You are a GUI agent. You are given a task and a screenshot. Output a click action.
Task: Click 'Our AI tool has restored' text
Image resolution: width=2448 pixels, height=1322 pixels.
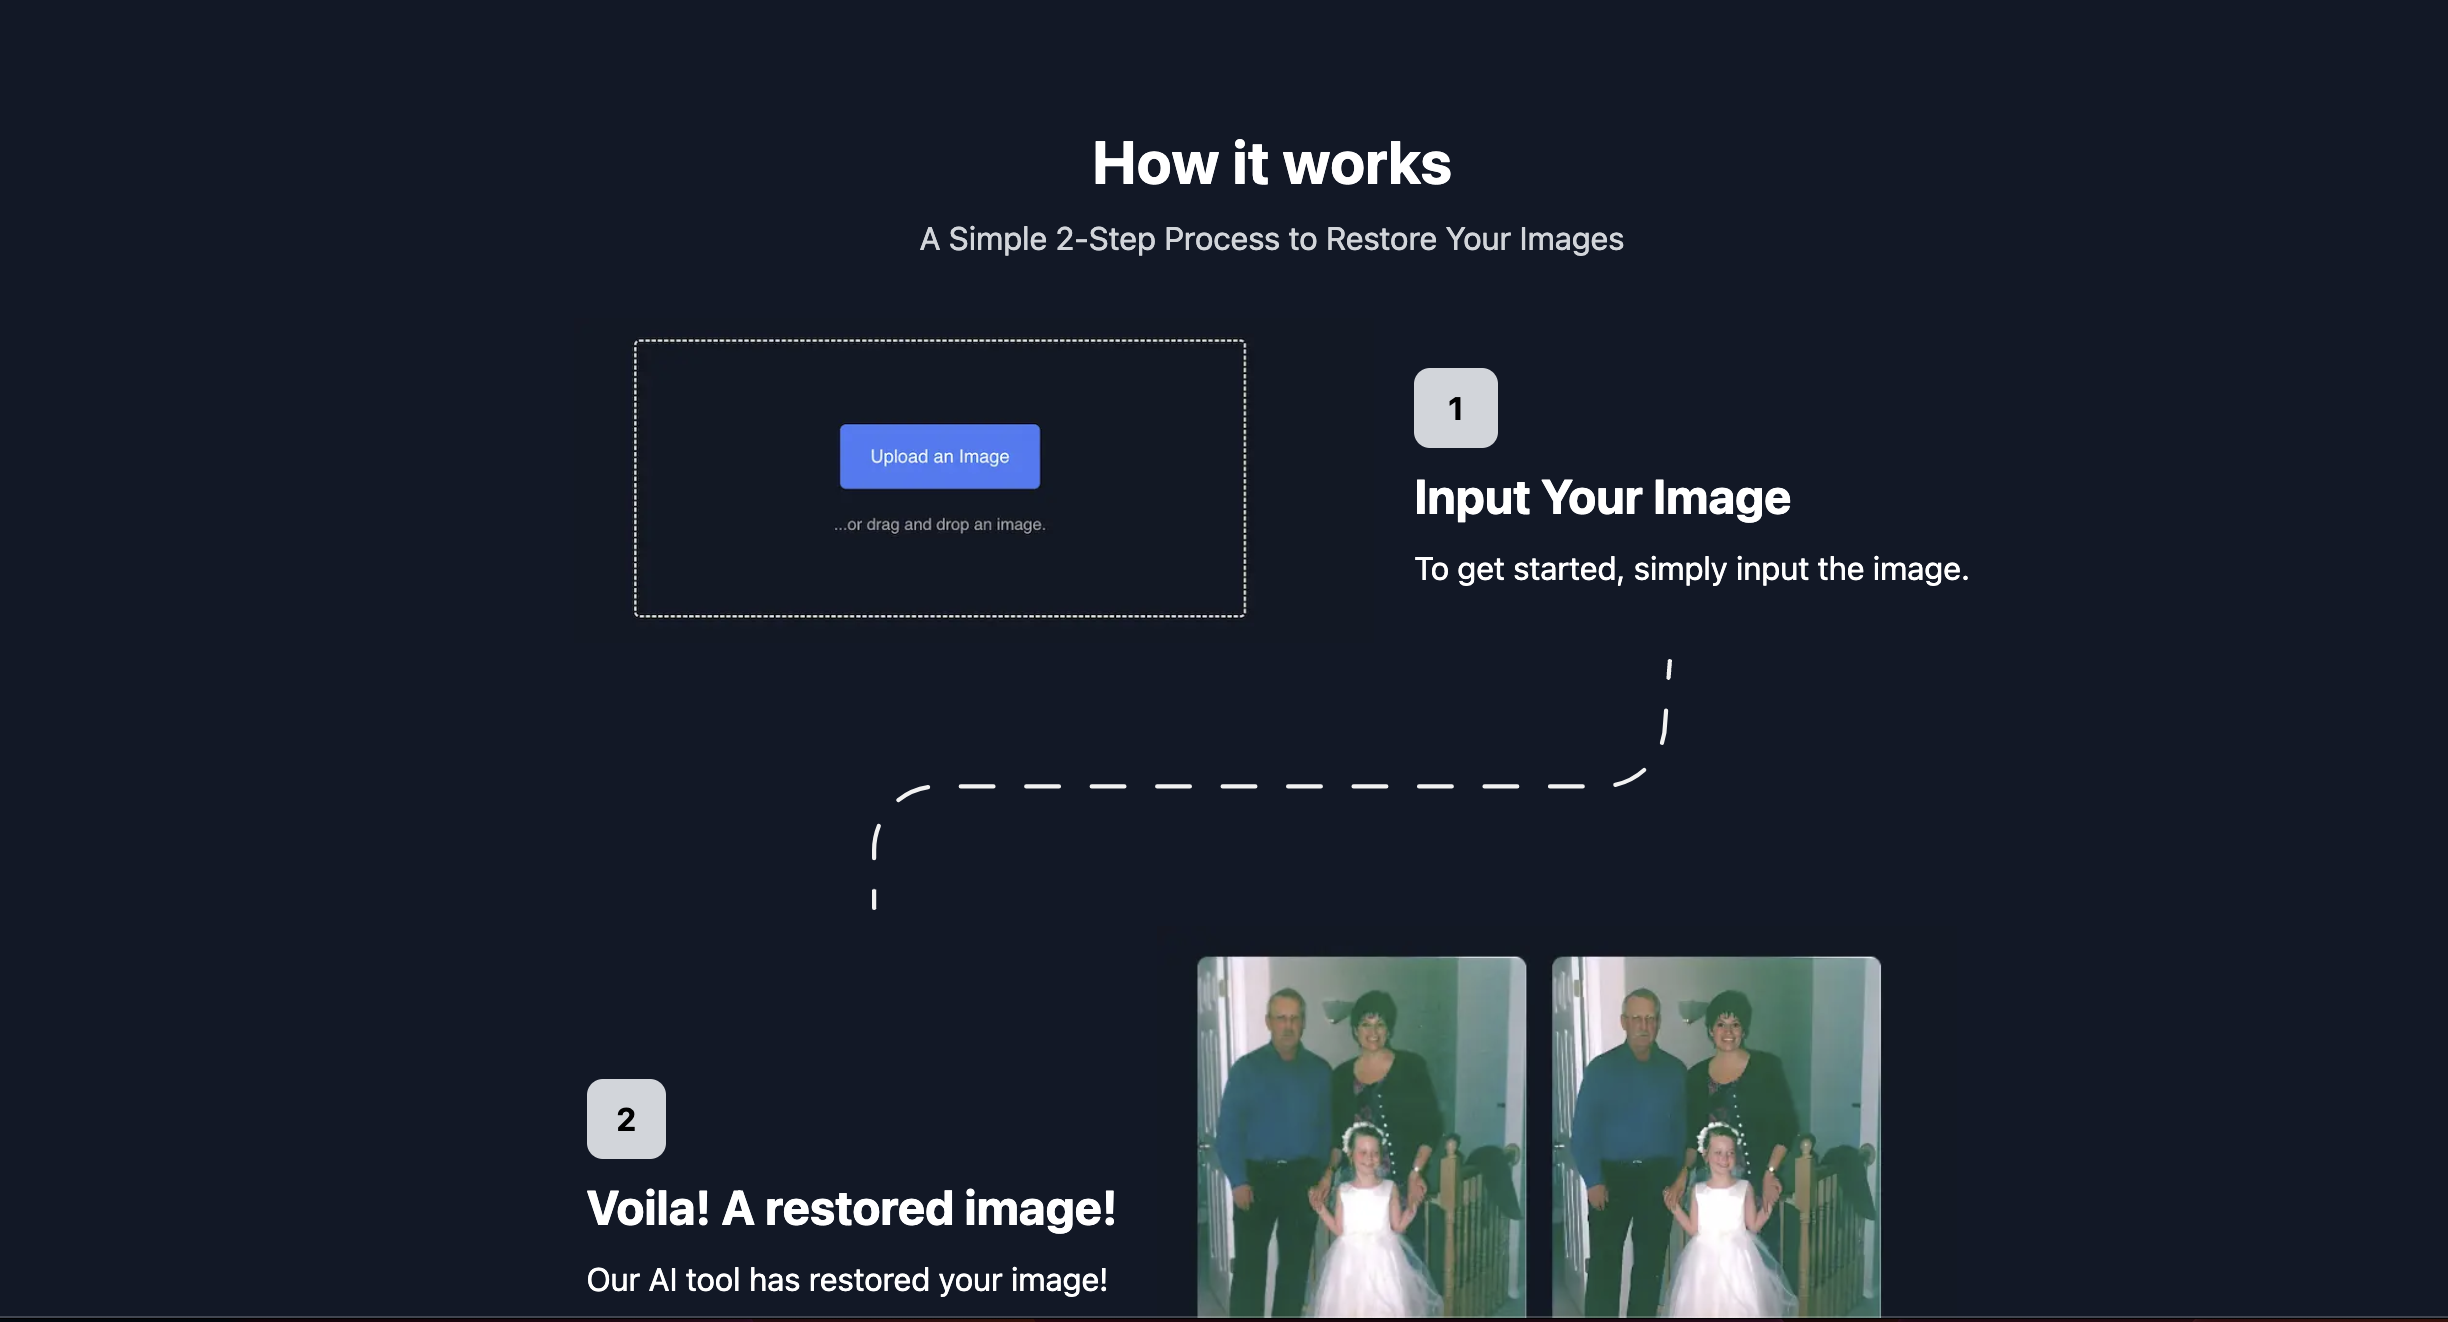point(846,1280)
